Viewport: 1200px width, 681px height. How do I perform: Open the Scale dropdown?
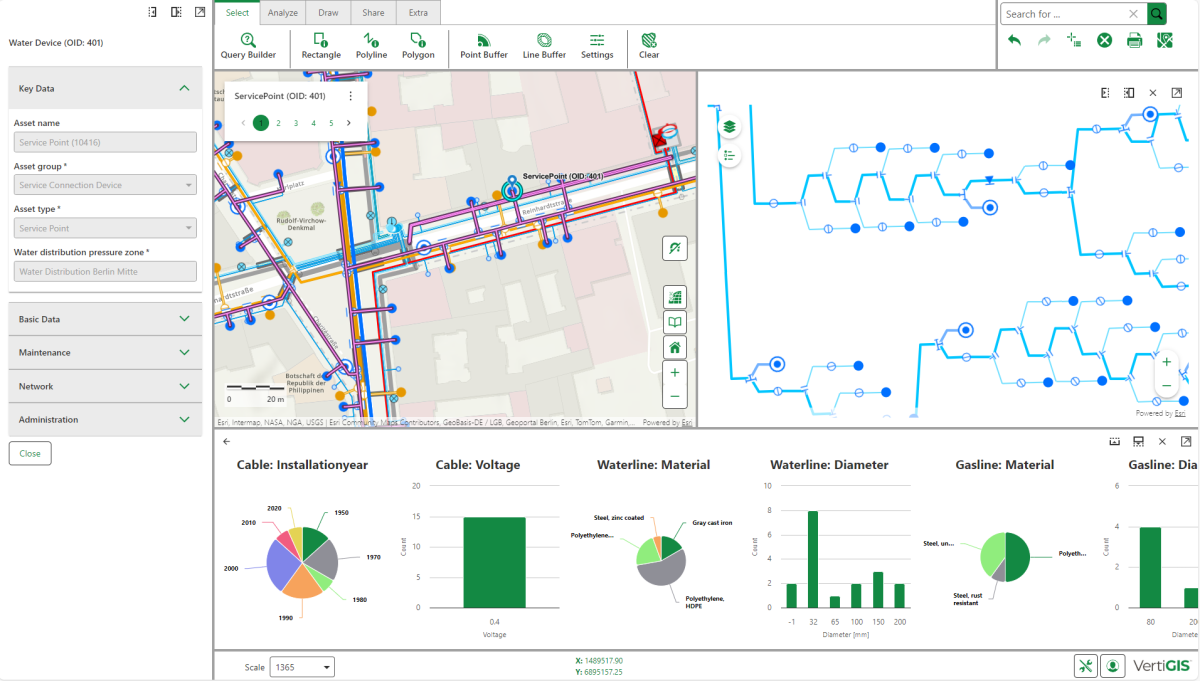[x=302, y=667]
